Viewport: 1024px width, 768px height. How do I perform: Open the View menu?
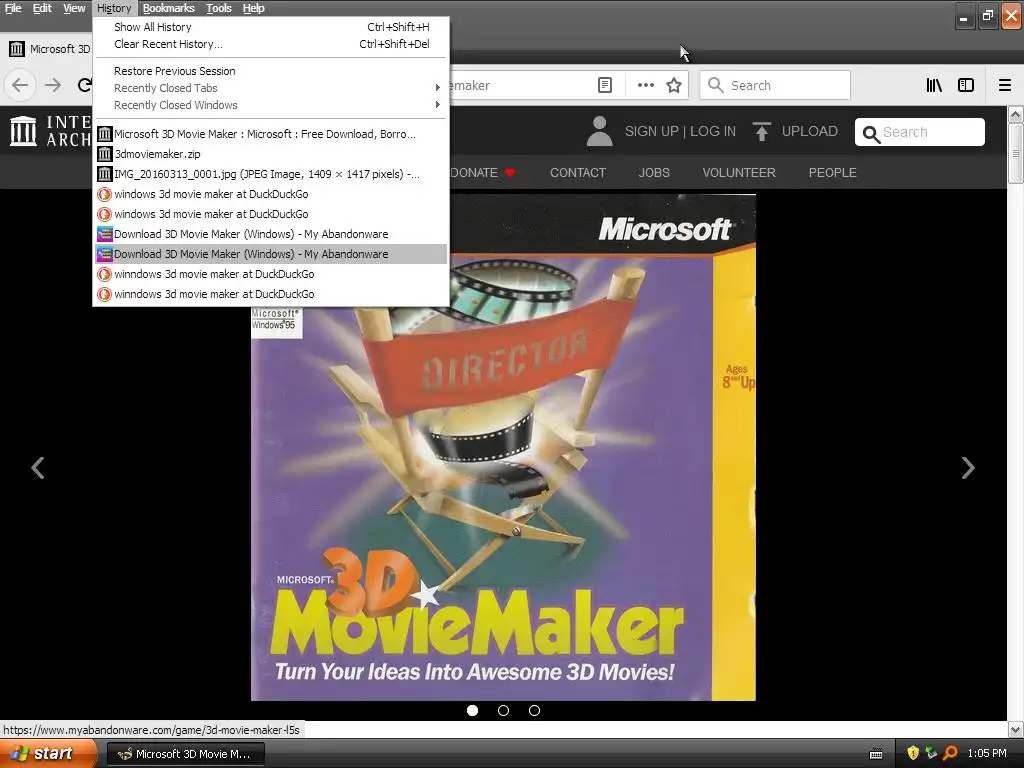(x=74, y=8)
